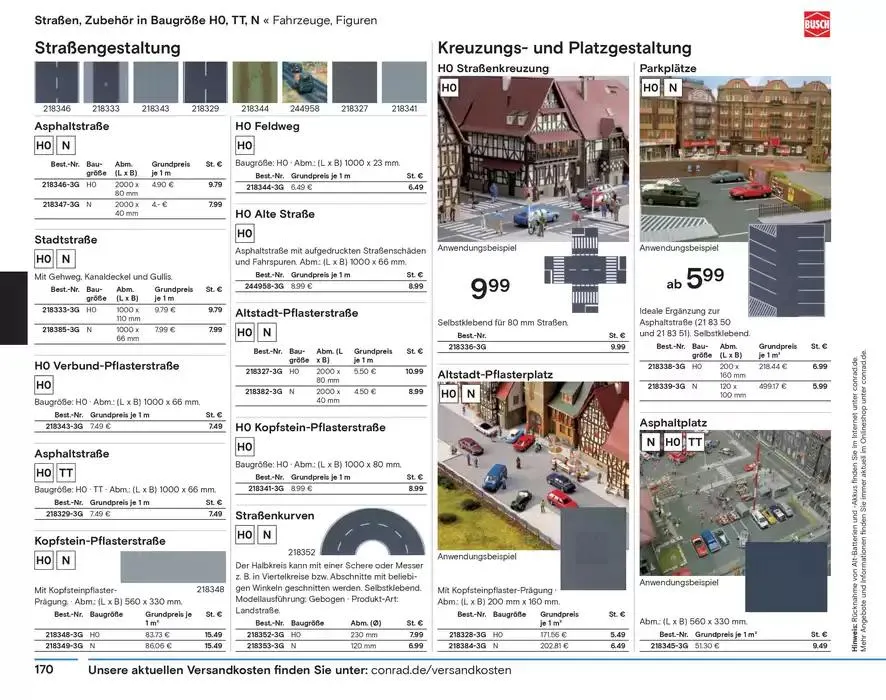This screenshot has height=700, width=886.
Task: Click H0 badge on Straßenkreuzung photo
Action: click(x=449, y=89)
